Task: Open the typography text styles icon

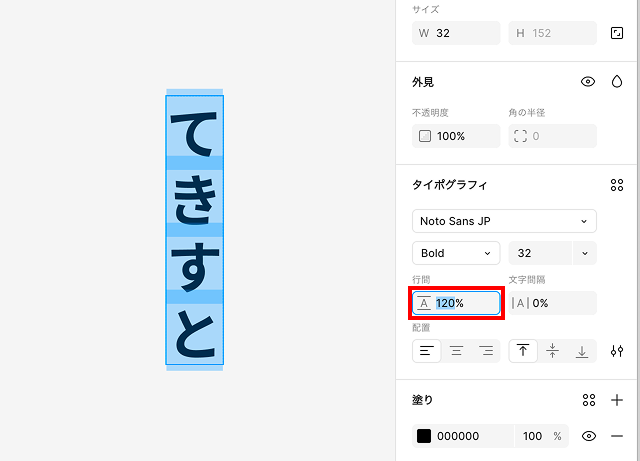Action: pos(617,185)
